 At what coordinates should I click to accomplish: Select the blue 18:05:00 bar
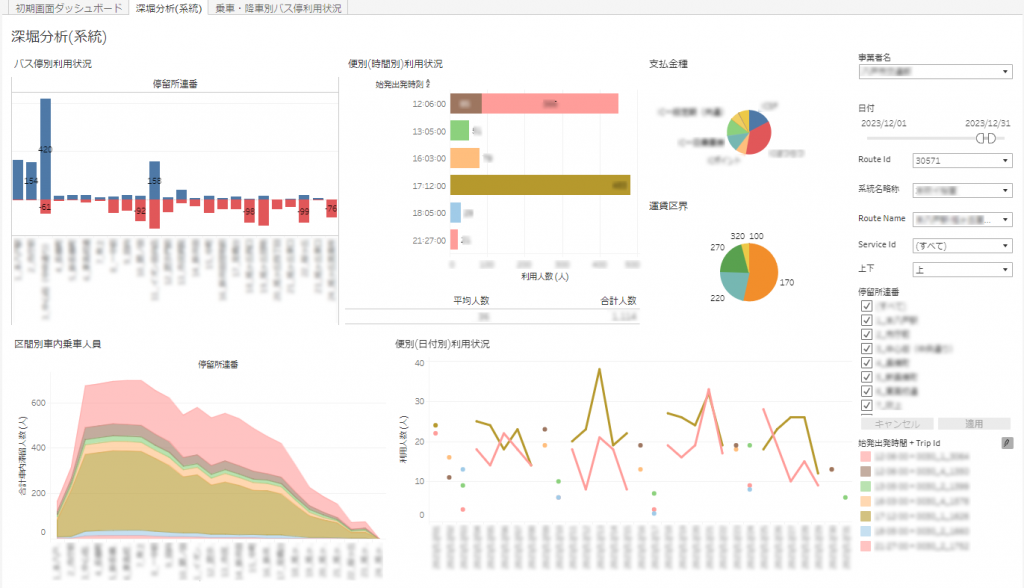[456, 212]
